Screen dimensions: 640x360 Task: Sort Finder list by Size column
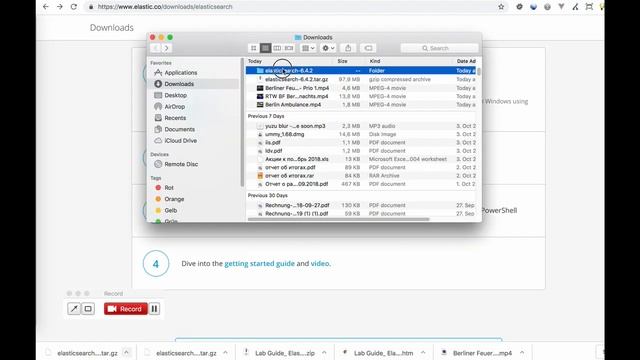point(343,61)
